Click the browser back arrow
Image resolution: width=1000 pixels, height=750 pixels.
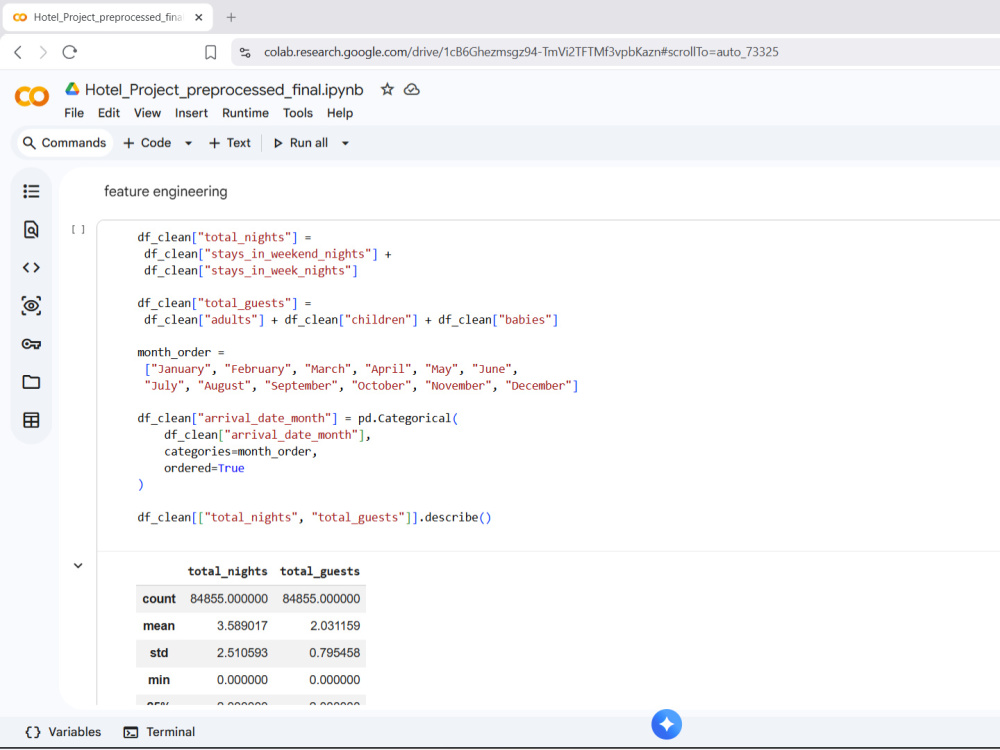coord(18,52)
